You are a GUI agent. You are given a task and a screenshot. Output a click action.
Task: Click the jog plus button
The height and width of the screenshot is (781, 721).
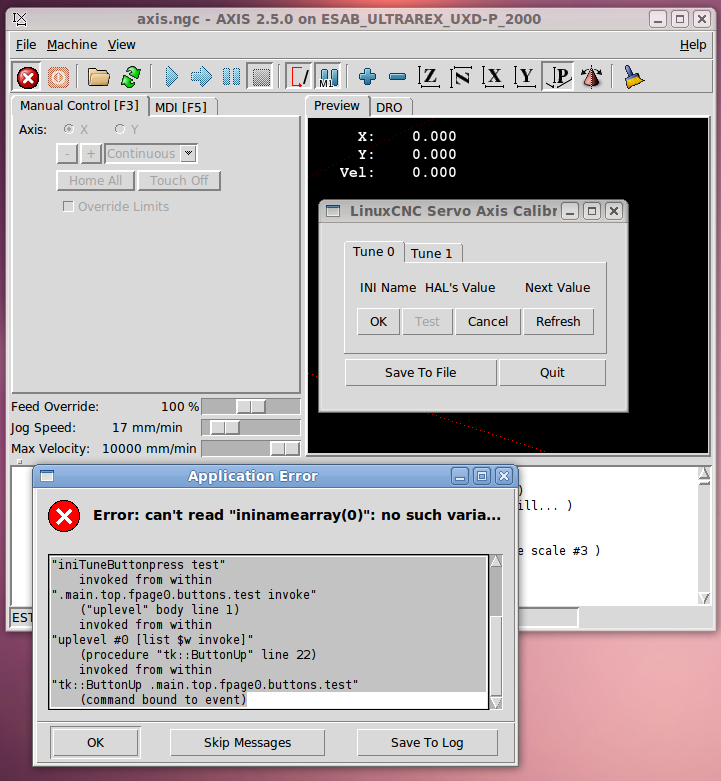(91, 153)
